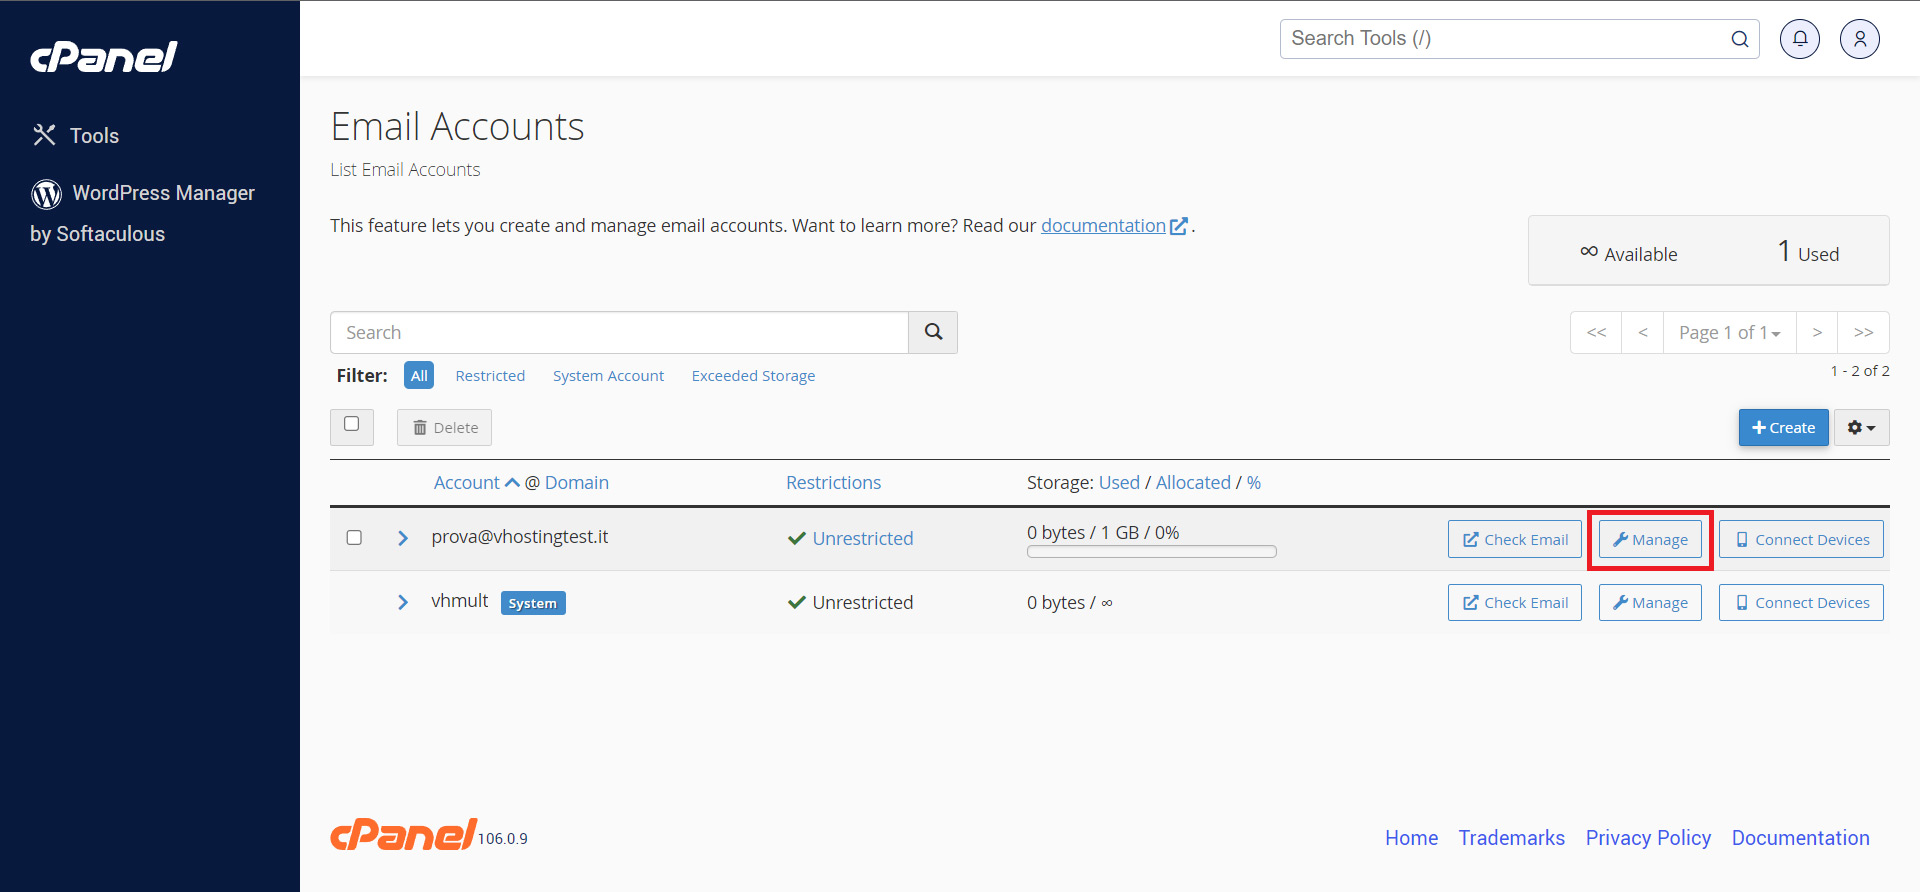The width and height of the screenshot is (1920, 892).
Task: Click the cPanel logo in sidebar
Action: click(x=104, y=57)
